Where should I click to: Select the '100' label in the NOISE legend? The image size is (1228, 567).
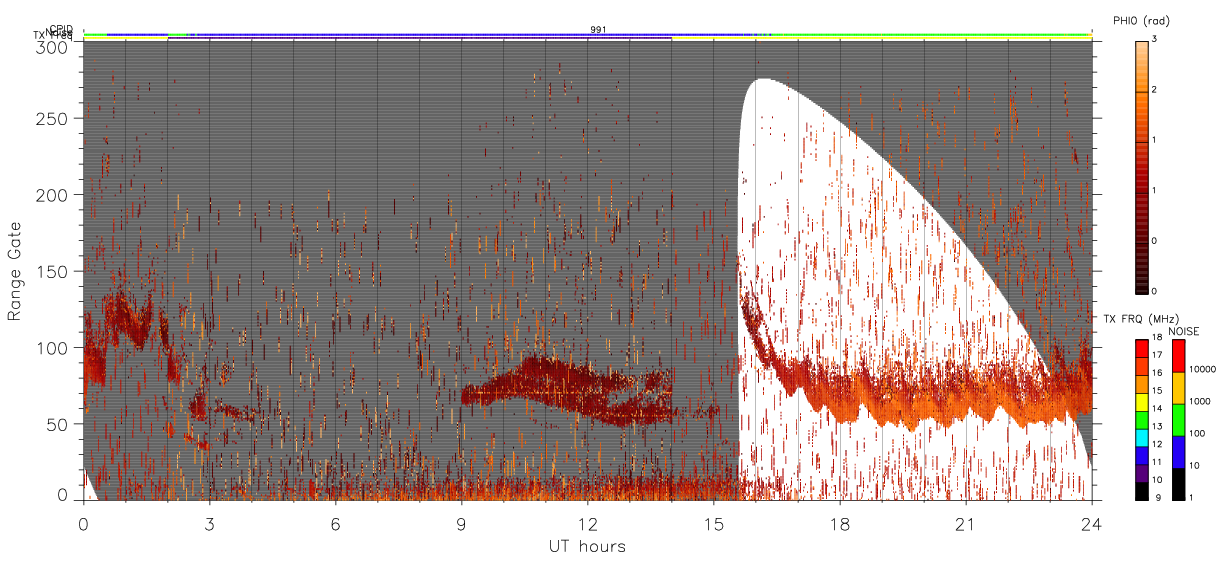coord(1197,433)
